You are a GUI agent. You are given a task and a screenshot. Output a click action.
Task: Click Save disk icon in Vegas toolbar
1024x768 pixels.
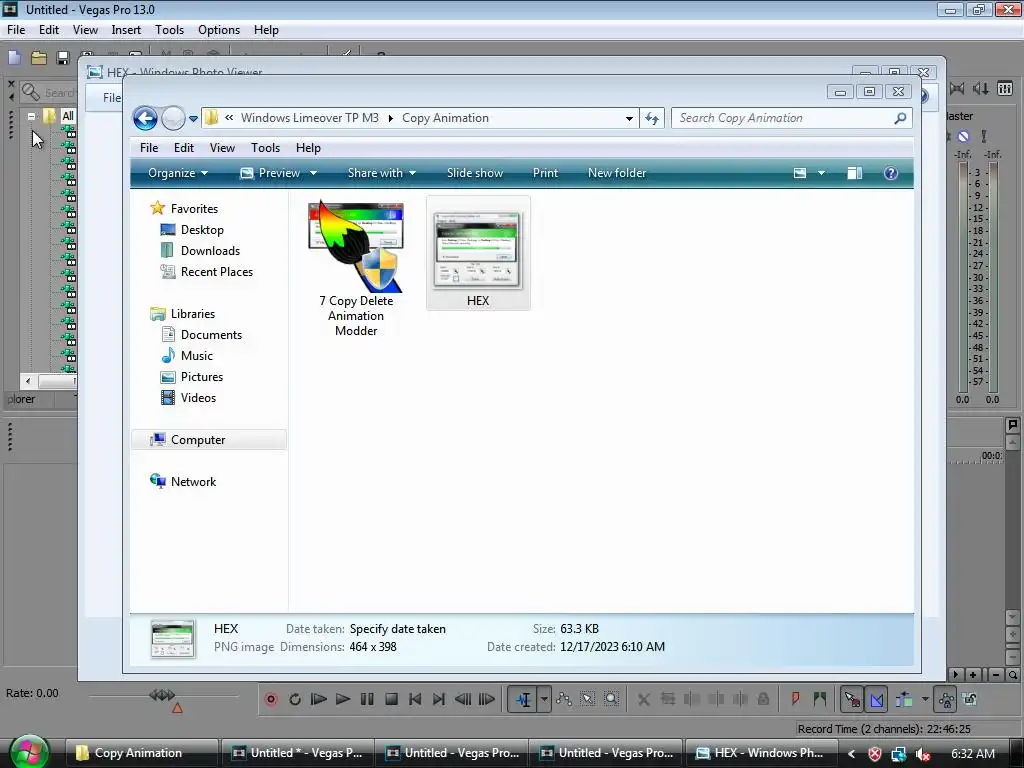coord(63,57)
